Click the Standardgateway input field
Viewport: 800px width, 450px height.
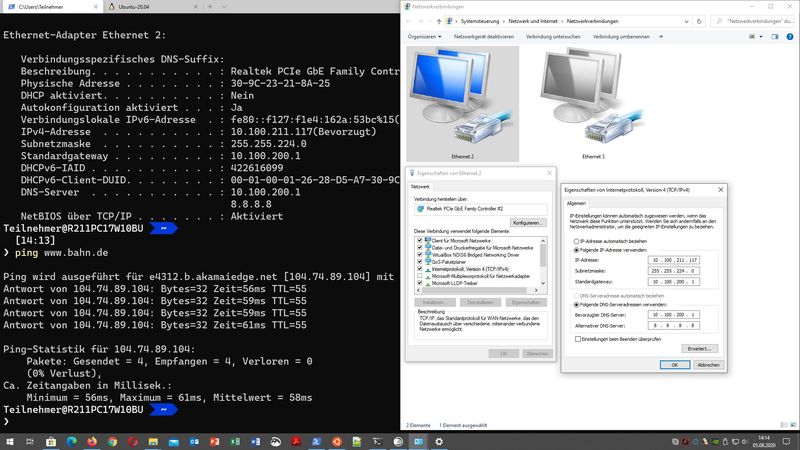(x=673, y=282)
